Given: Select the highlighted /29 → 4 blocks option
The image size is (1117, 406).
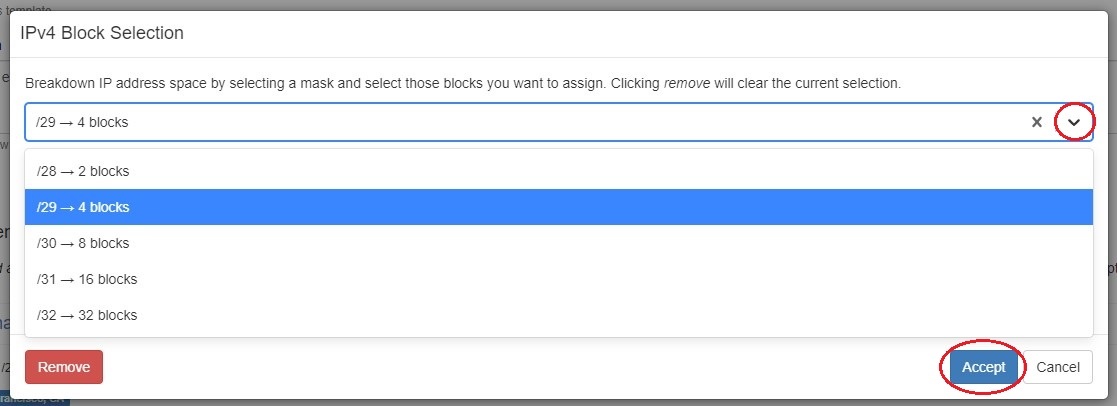Looking at the screenshot, I should pos(83,207).
